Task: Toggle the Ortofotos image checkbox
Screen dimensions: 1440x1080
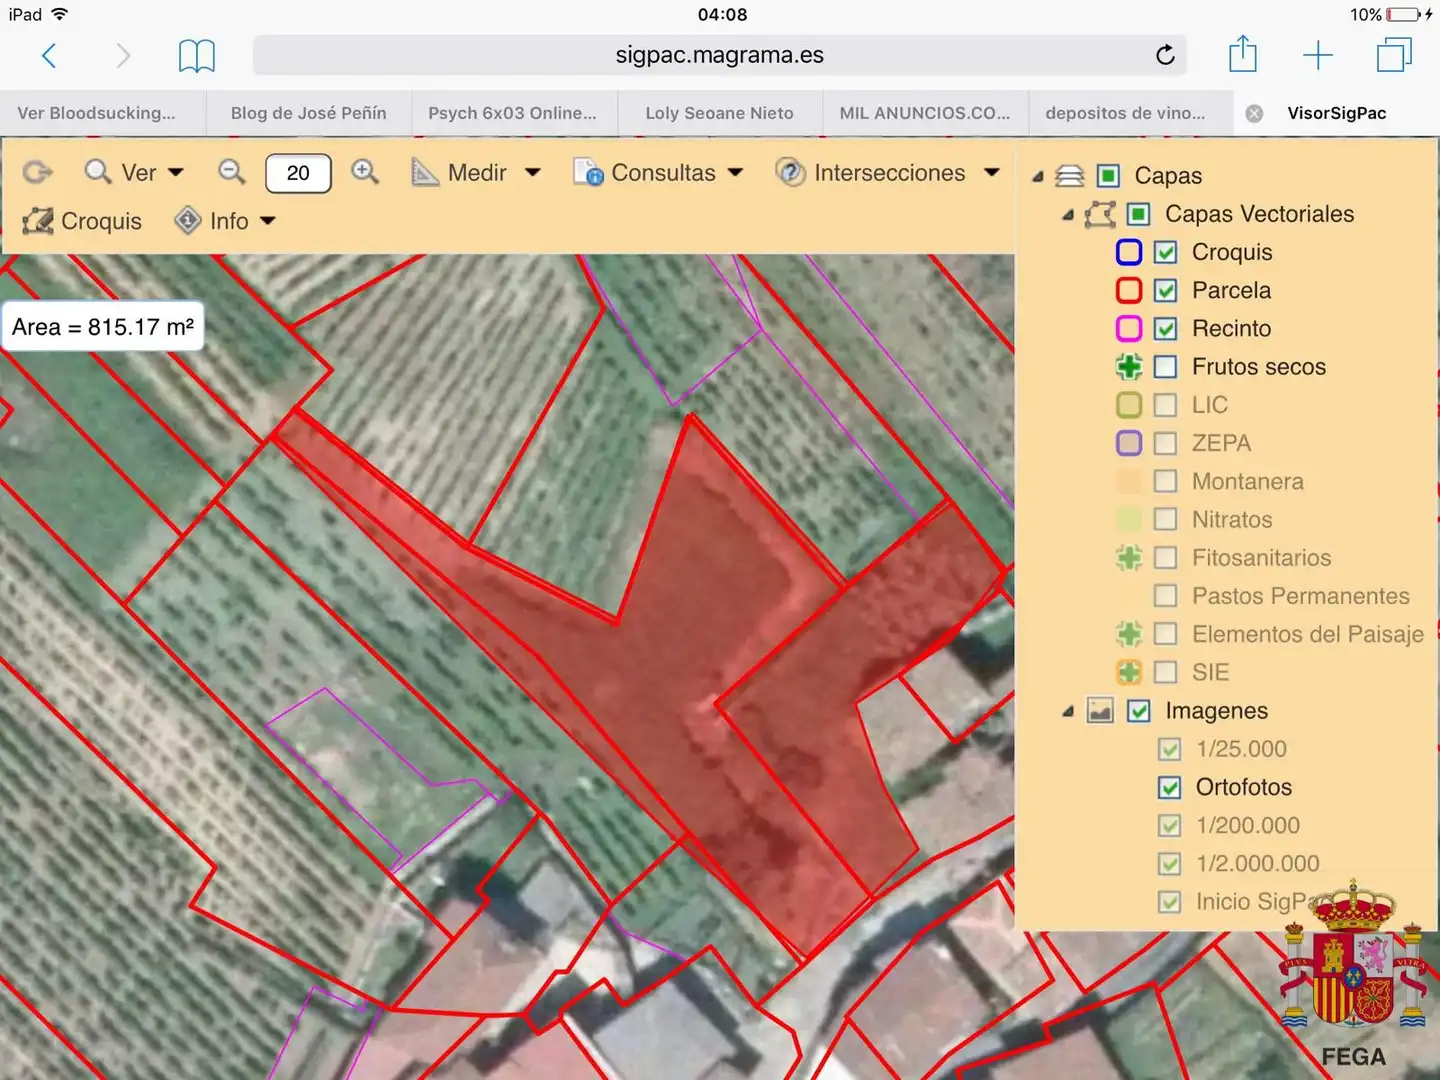Action: (1169, 787)
